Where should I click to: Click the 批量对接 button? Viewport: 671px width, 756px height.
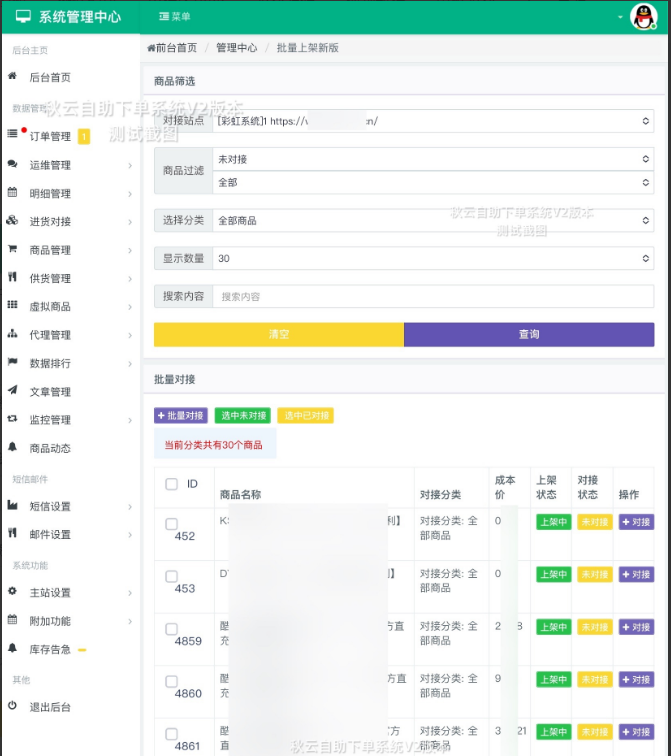181,416
